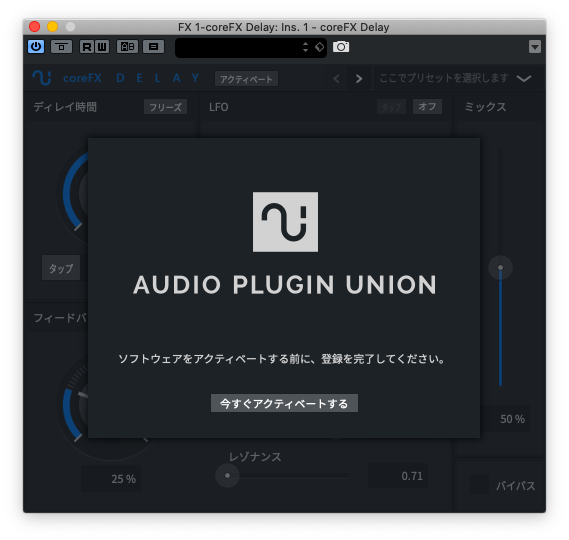Expand the ここでプリセットを選択します preset dropdown
This screenshot has width=569, height=540.
click(458, 78)
